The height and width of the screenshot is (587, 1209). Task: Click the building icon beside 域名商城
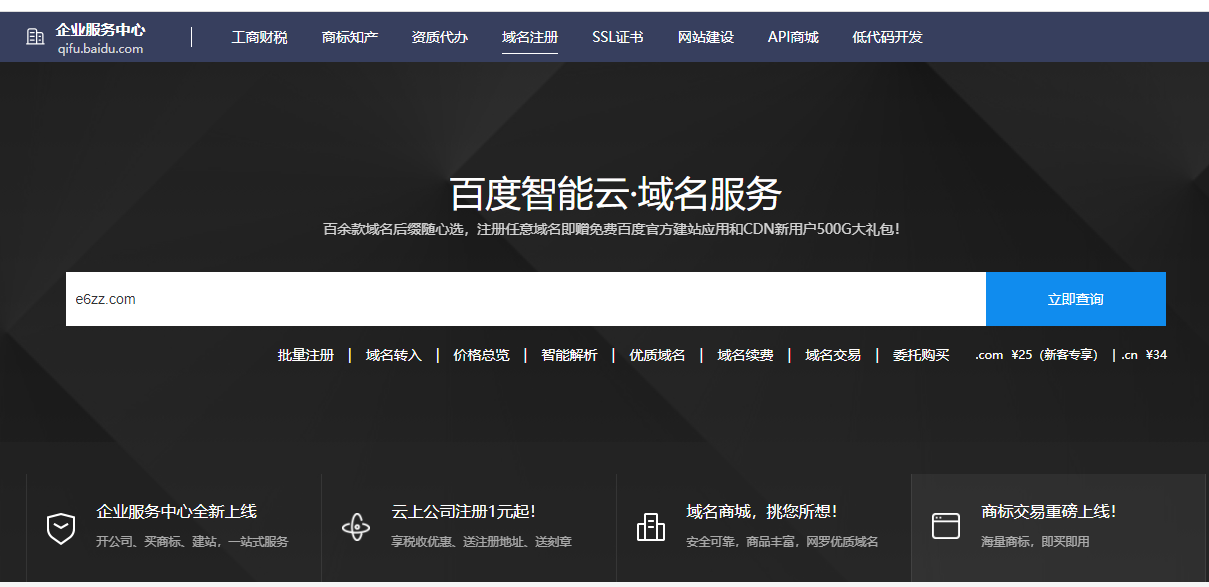point(651,526)
